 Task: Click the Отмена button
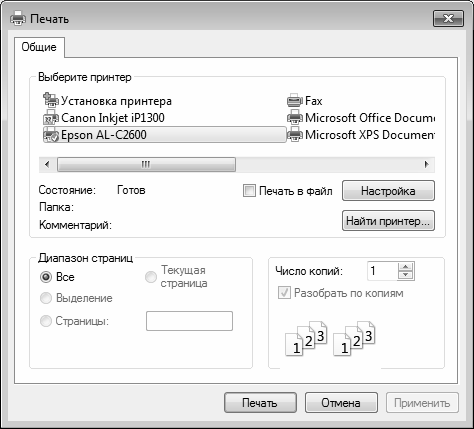coord(341,403)
